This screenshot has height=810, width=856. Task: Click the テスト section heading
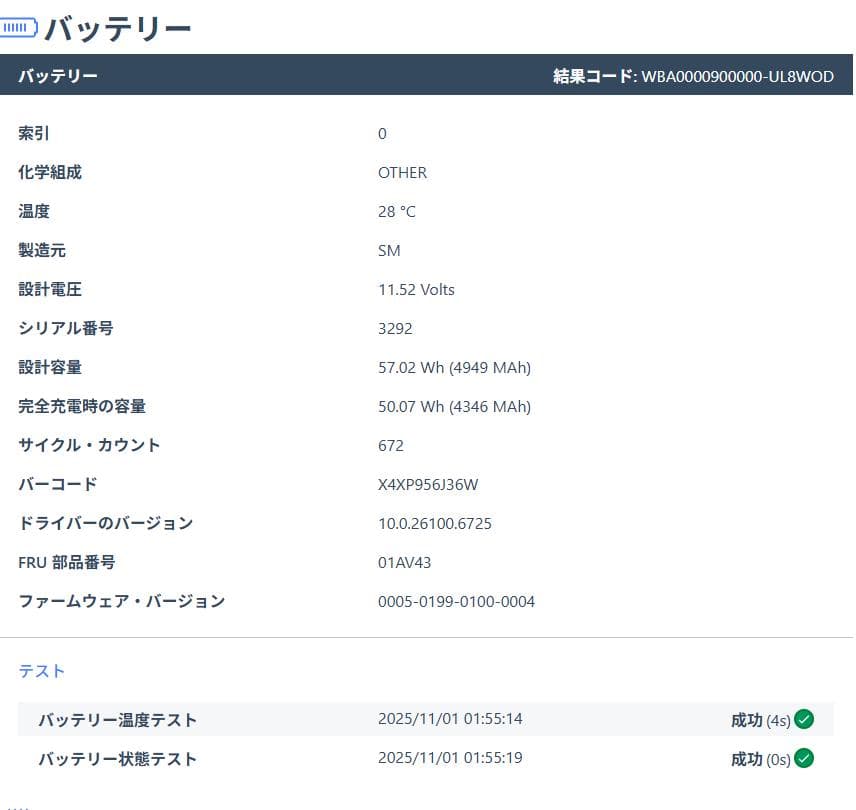point(41,671)
